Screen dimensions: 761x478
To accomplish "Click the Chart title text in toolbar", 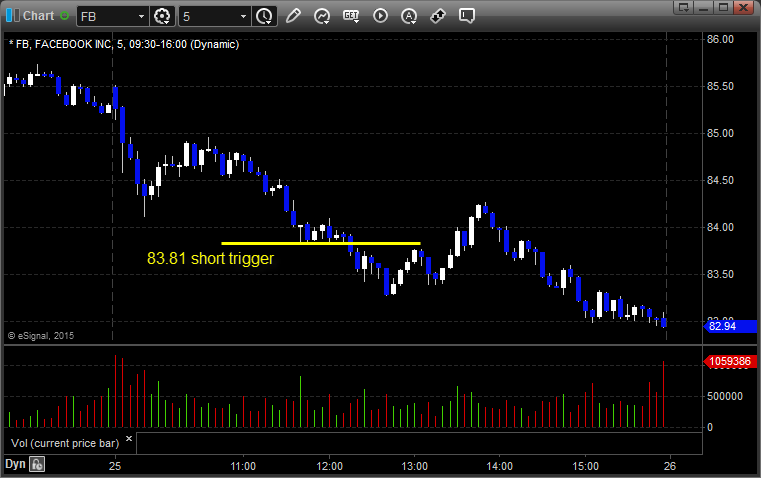I will (x=38, y=16).
